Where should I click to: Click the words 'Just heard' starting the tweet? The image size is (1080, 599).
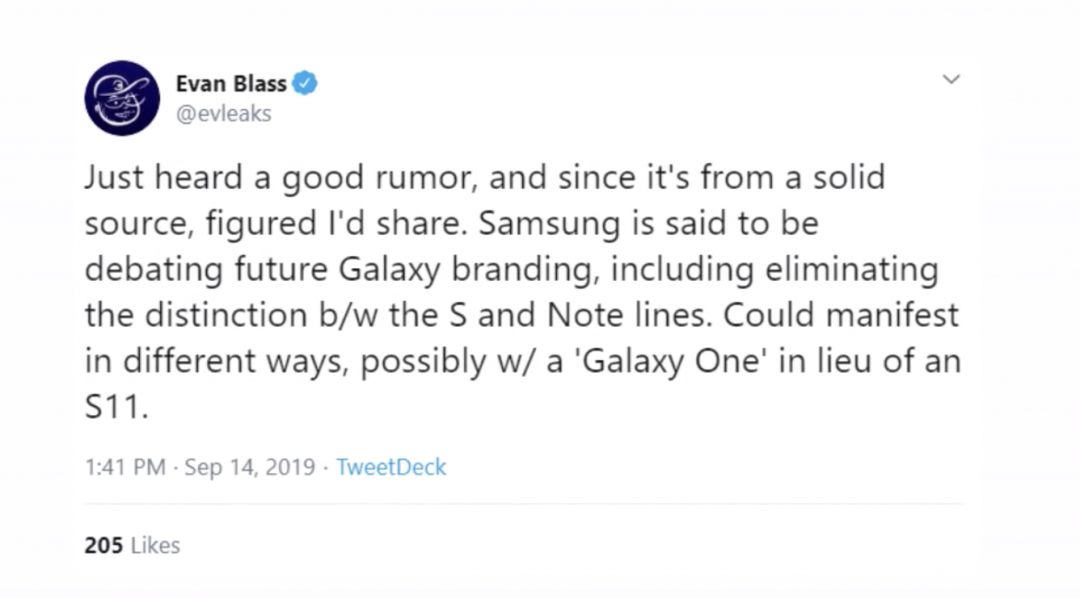click(x=155, y=179)
